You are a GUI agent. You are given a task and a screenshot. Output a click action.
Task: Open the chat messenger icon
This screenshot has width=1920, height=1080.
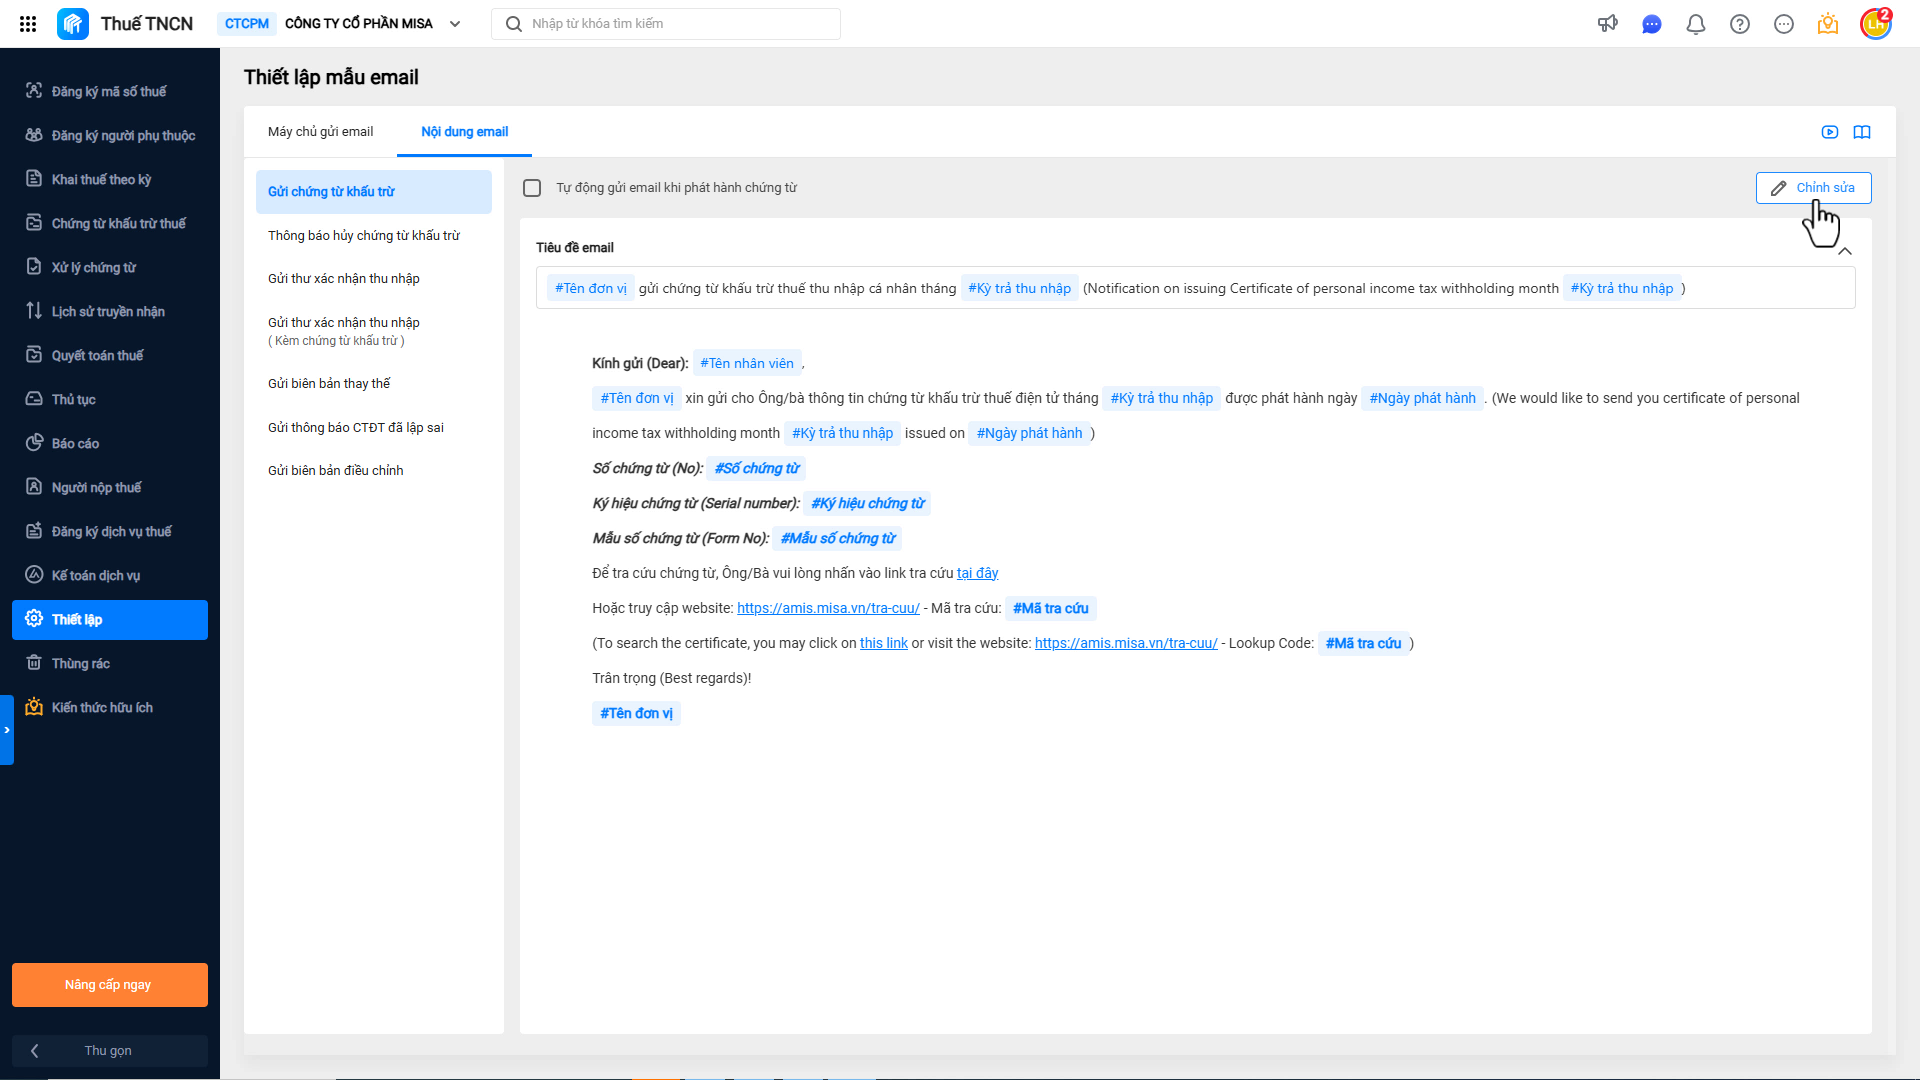point(1652,24)
